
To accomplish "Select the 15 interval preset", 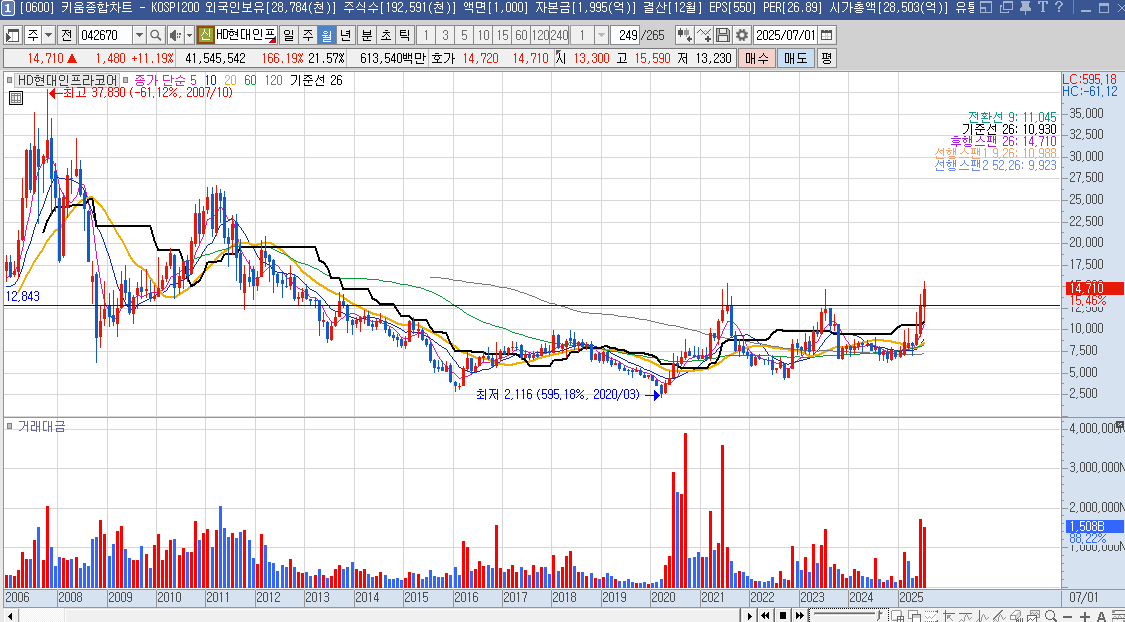I will click(x=502, y=35).
